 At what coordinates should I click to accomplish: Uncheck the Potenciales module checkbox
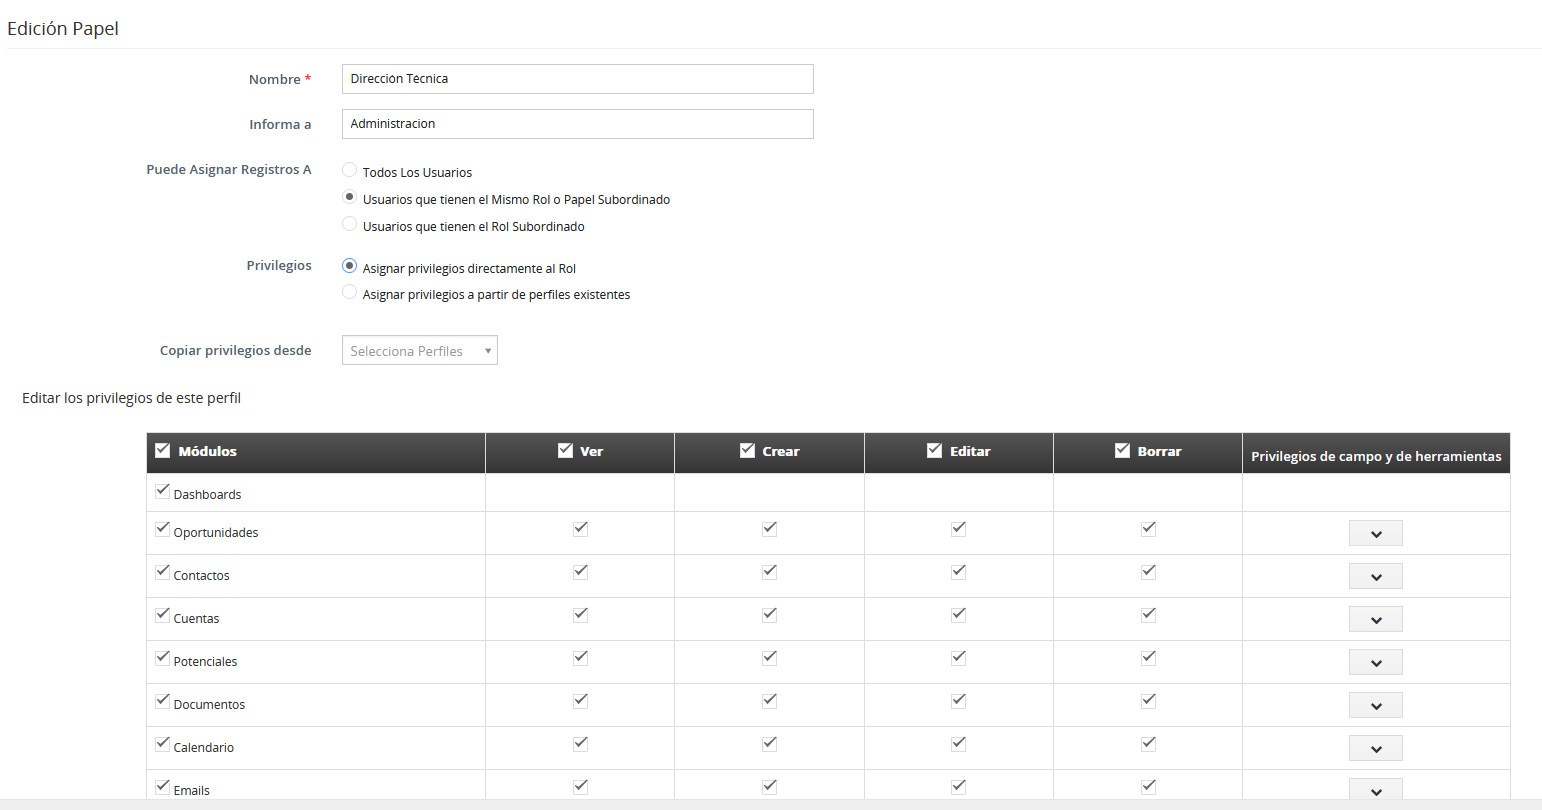click(162, 658)
